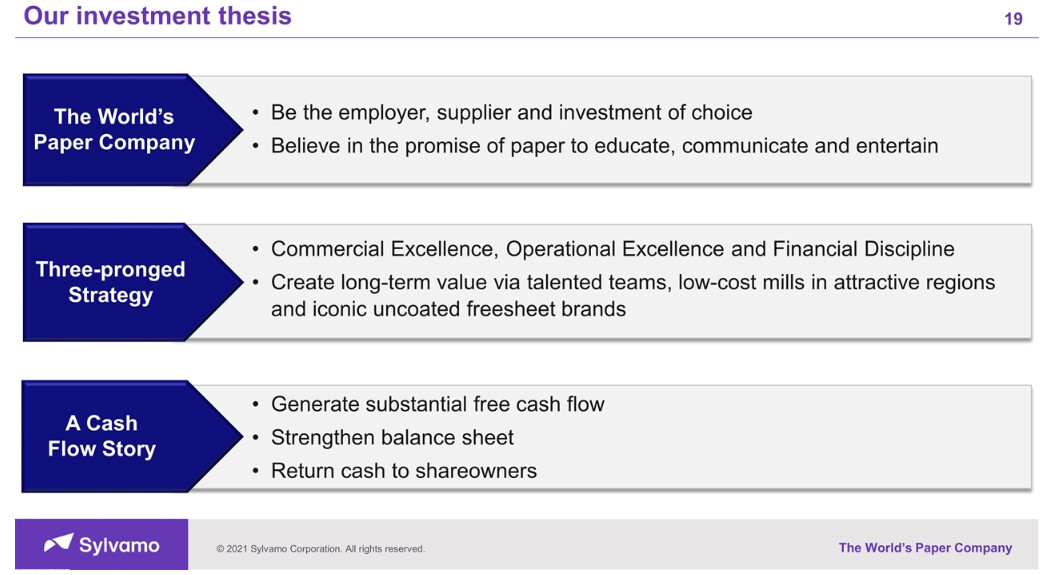Click "Generate substantial free cash flow" bullet
Viewport: 1058px width, 575px height.
[437, 404]
